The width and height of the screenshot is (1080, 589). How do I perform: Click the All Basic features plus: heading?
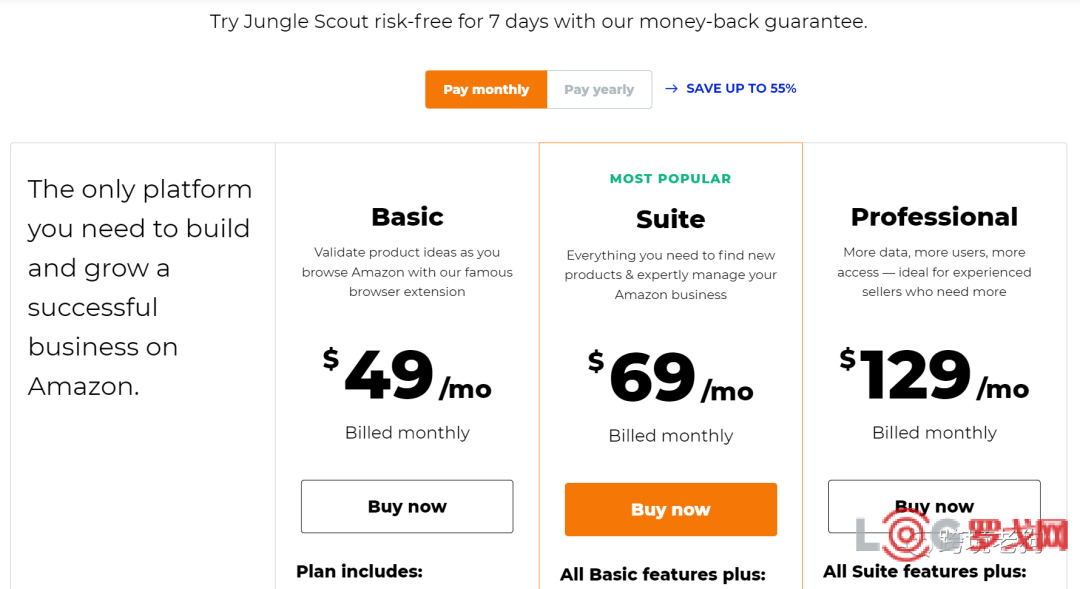click(662, 574)
